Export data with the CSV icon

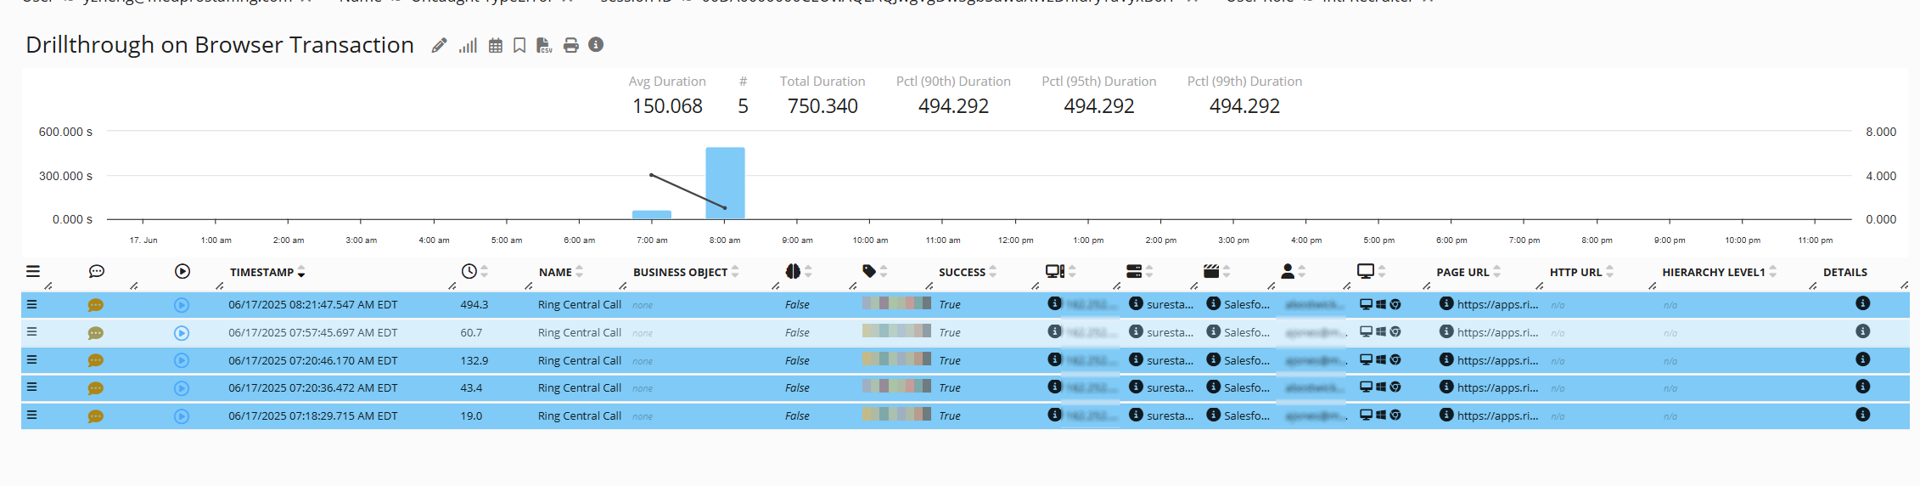[x=544, y=46]
